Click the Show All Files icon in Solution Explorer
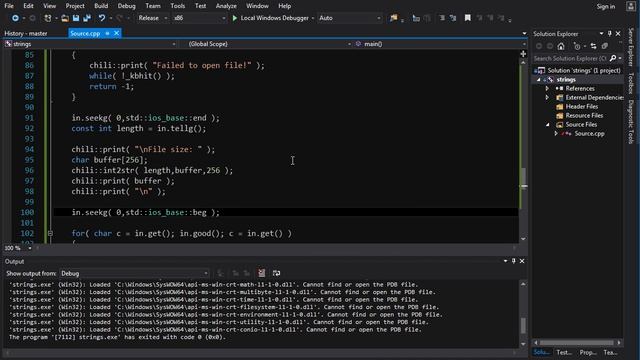 605,46
